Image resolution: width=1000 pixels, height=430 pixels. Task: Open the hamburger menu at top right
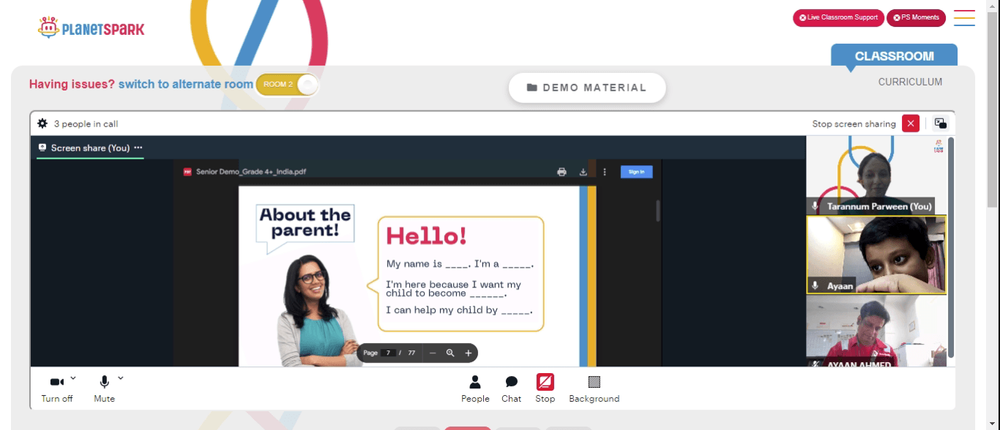pyautogui.click(x=964, y=18)
